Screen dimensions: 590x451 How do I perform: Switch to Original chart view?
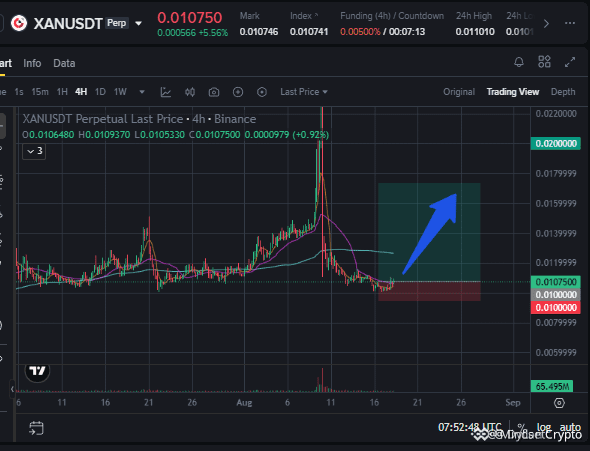[x=459, y=92]
